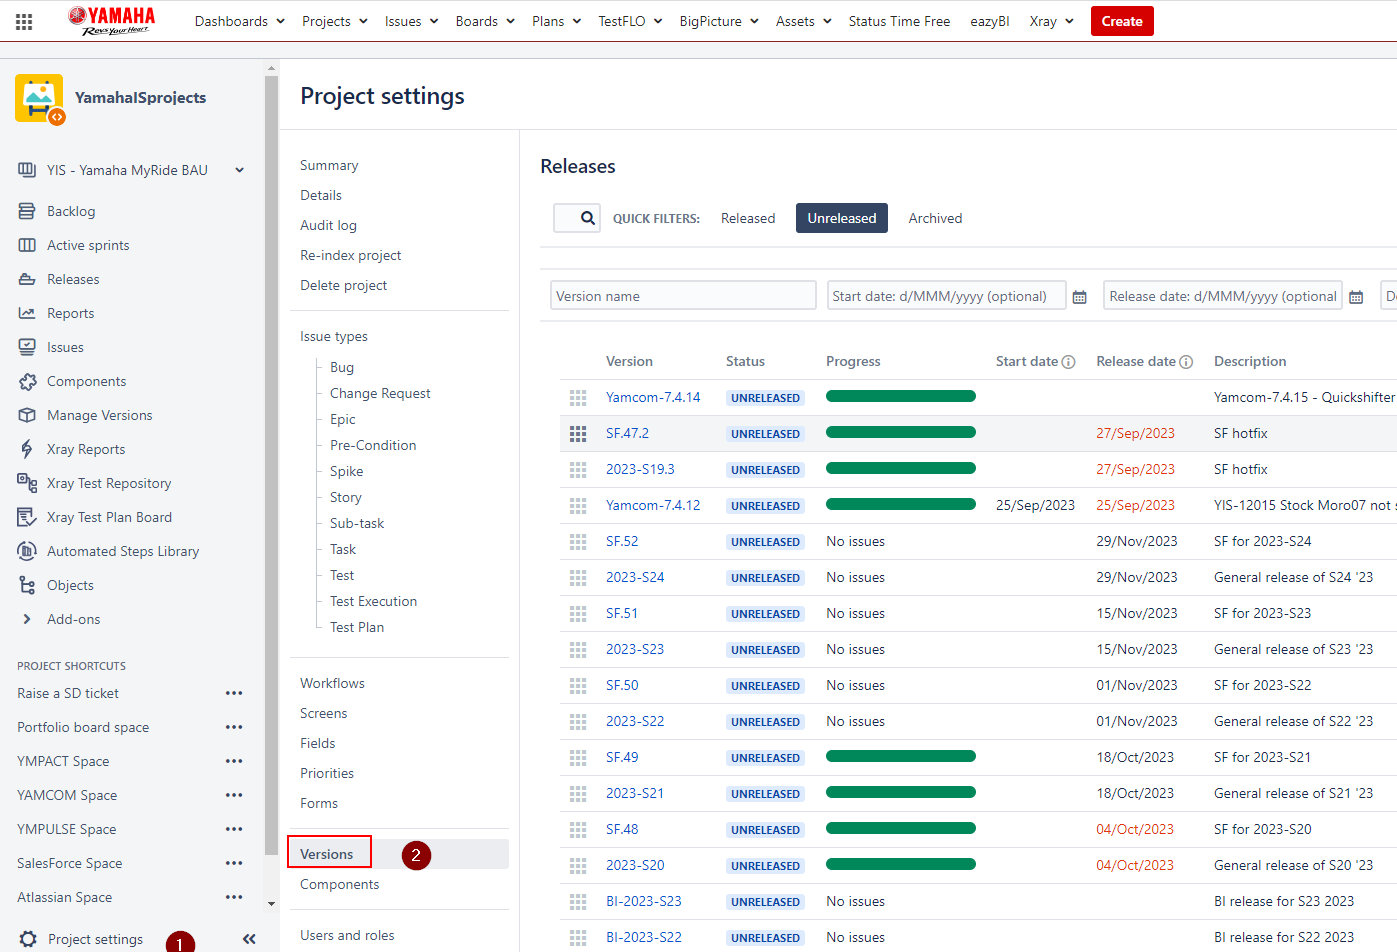Viewport: 1397px width, 952px height.
Task: Grab the drag handle for SF.52 row
Action: click(x=578, y=542)
